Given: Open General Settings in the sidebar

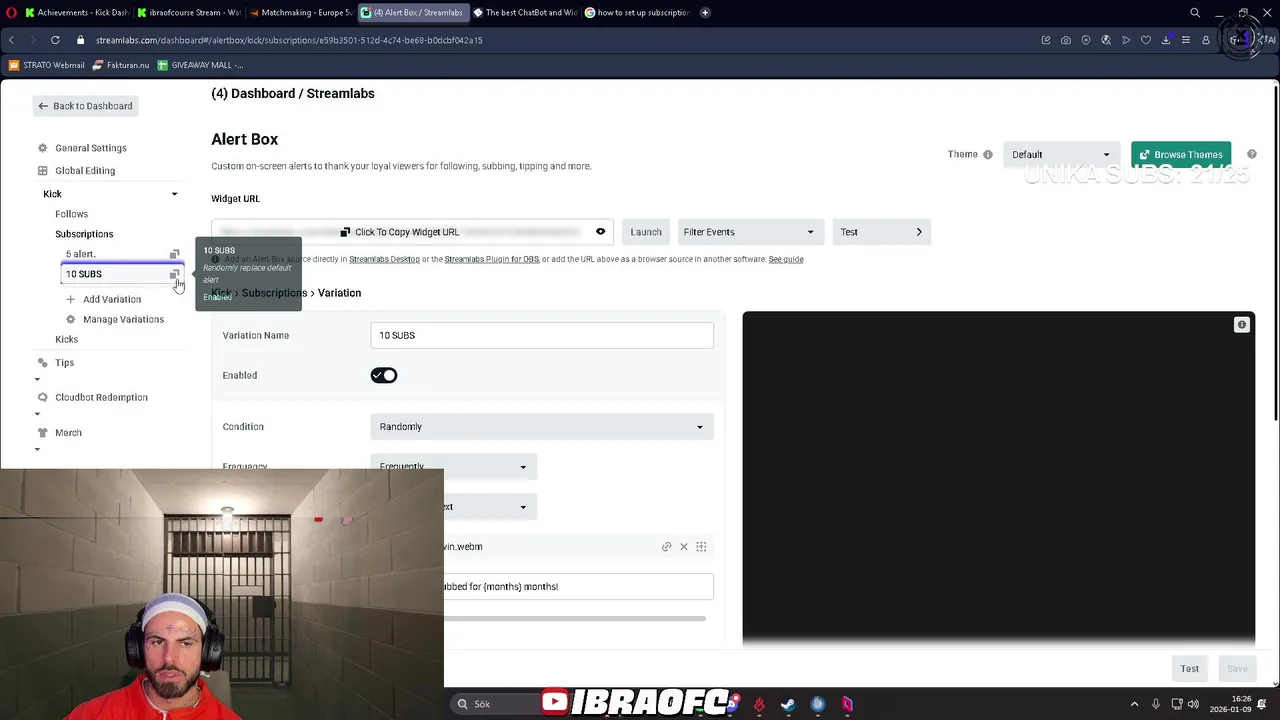Looking at the screenshot, I should pyautogui.click(x=90, y=148).
